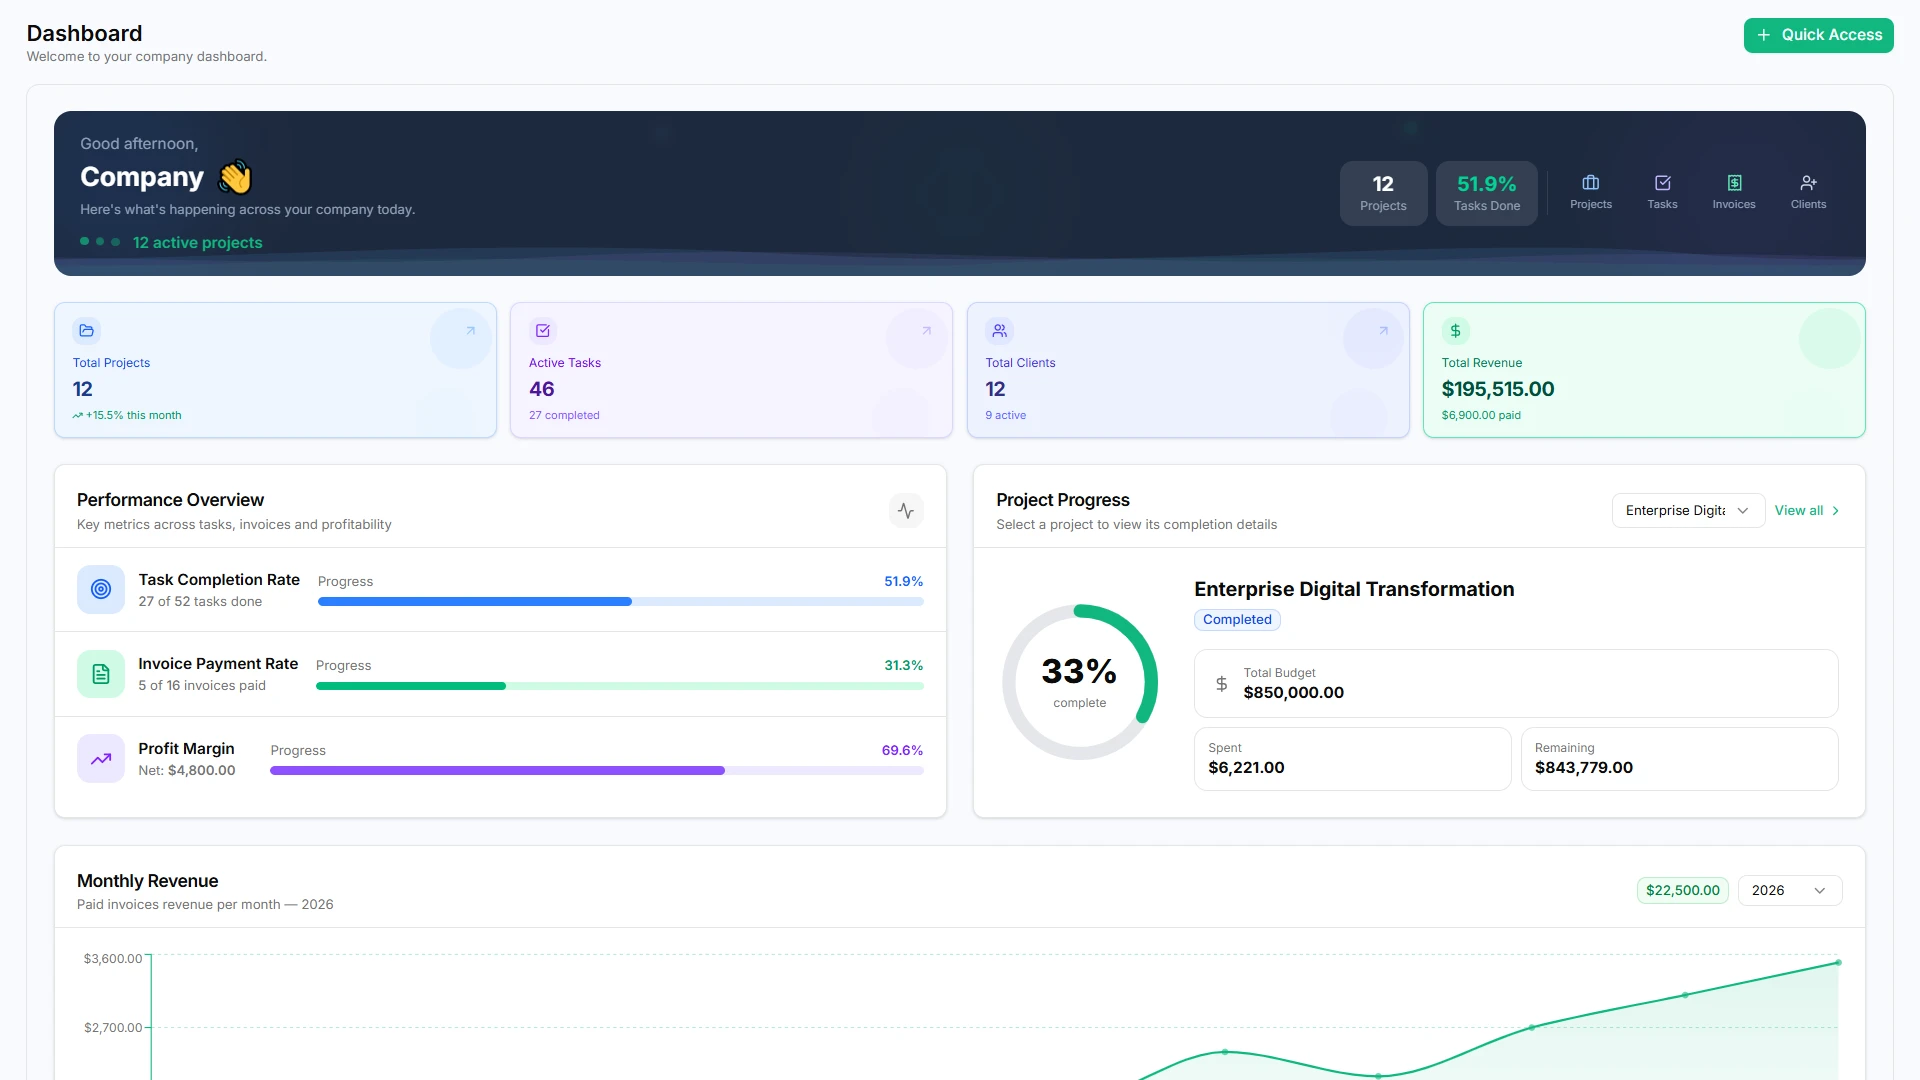Follow the View all link
Viewport: 1920px width, 1080px height.
1807,511
